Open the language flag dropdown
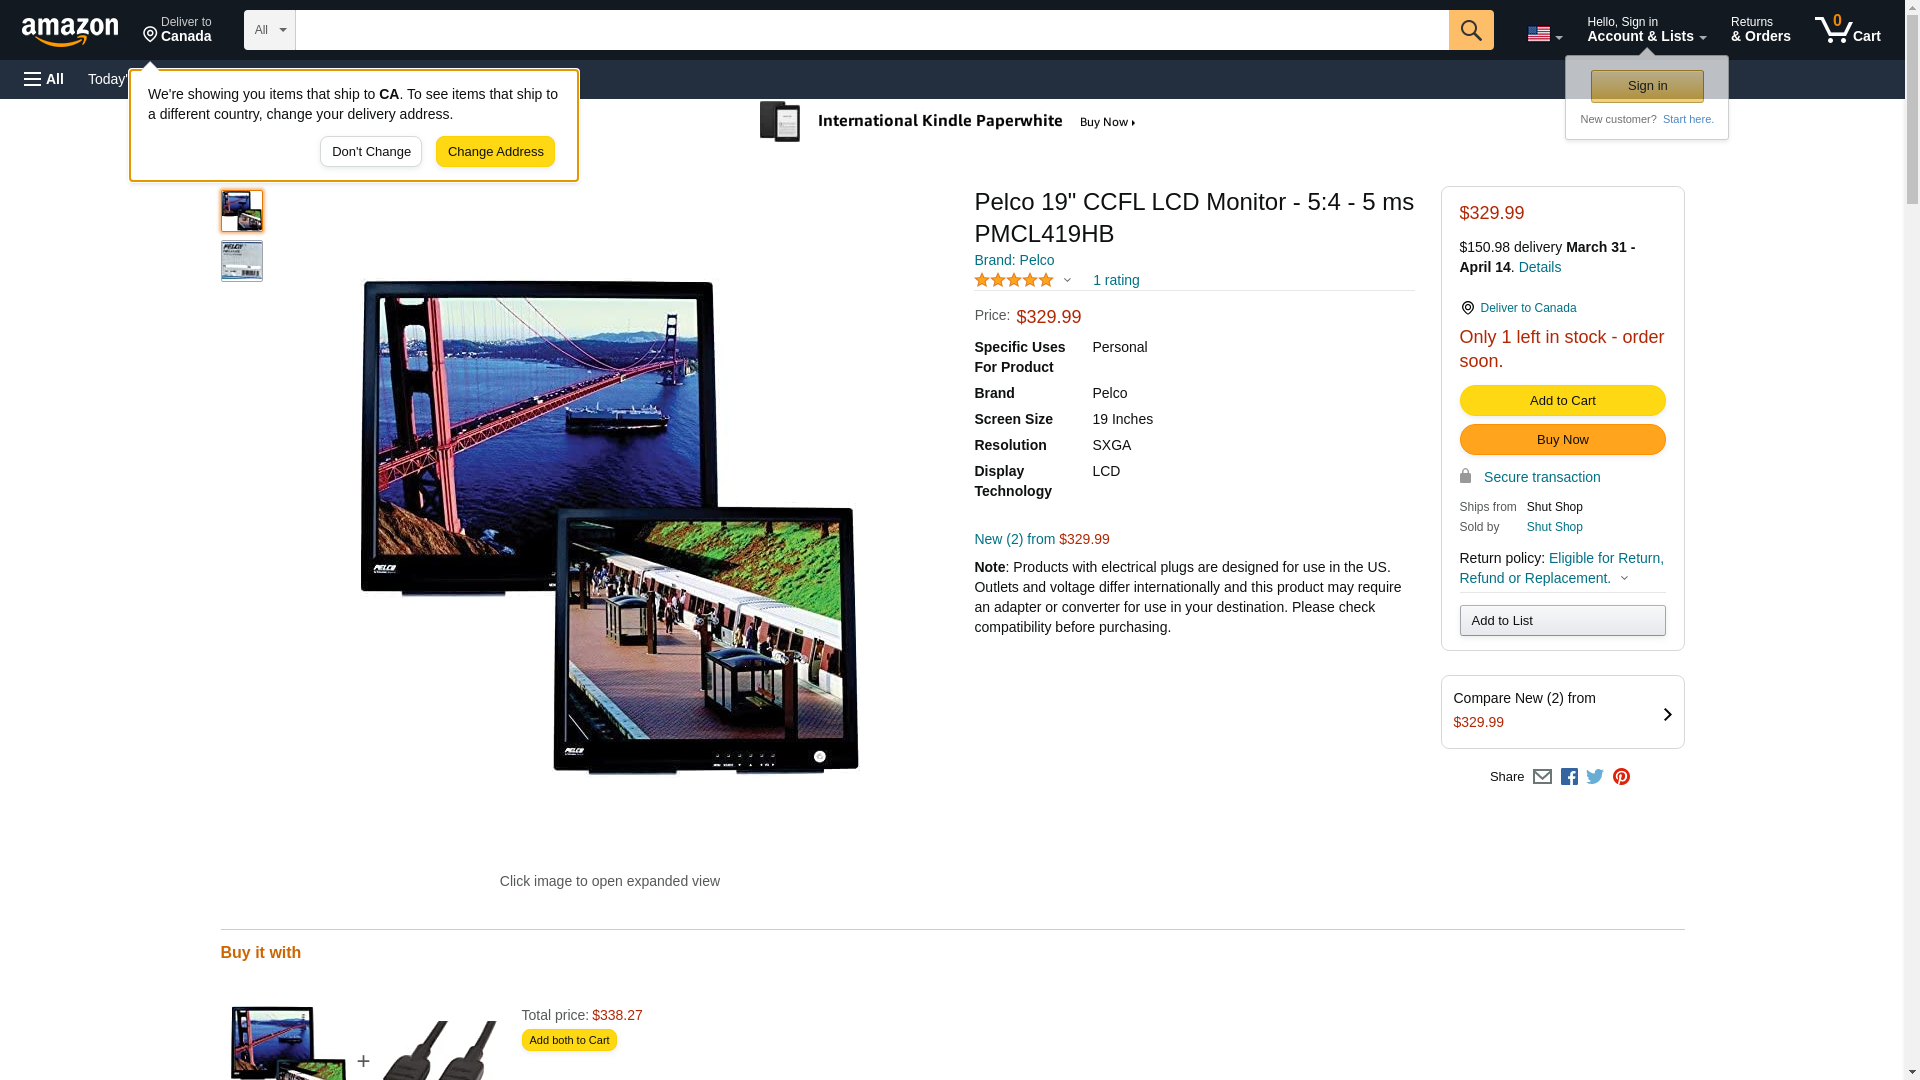The width and height of the screenshot is (1920, 1080). 1544,35
